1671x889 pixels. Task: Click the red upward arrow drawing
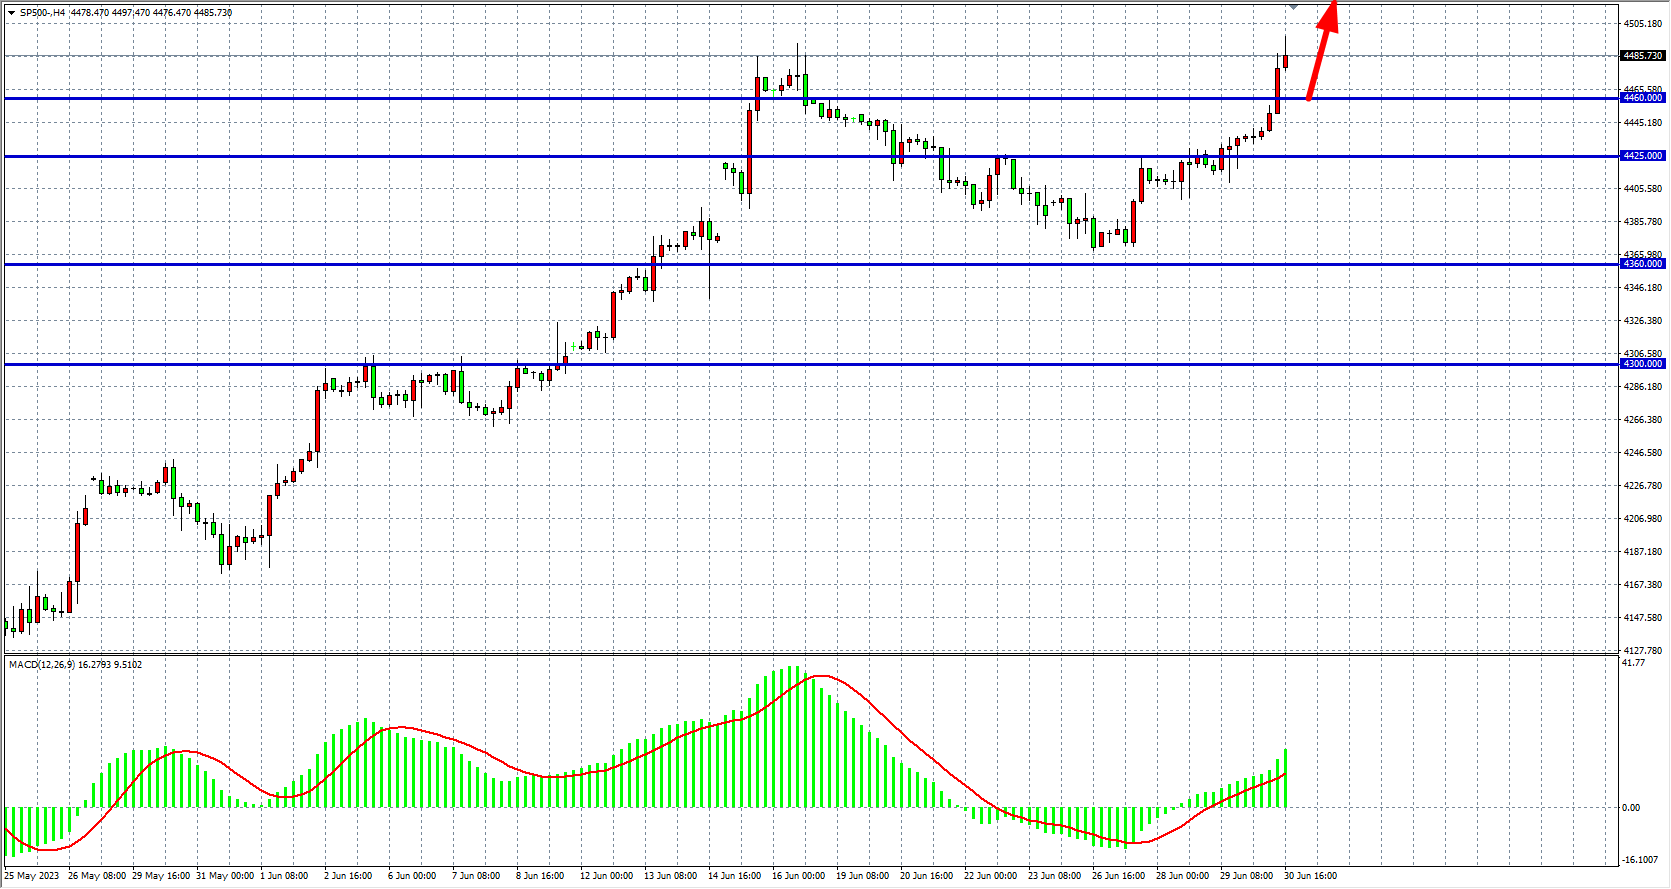click(x=1322, y=50)
